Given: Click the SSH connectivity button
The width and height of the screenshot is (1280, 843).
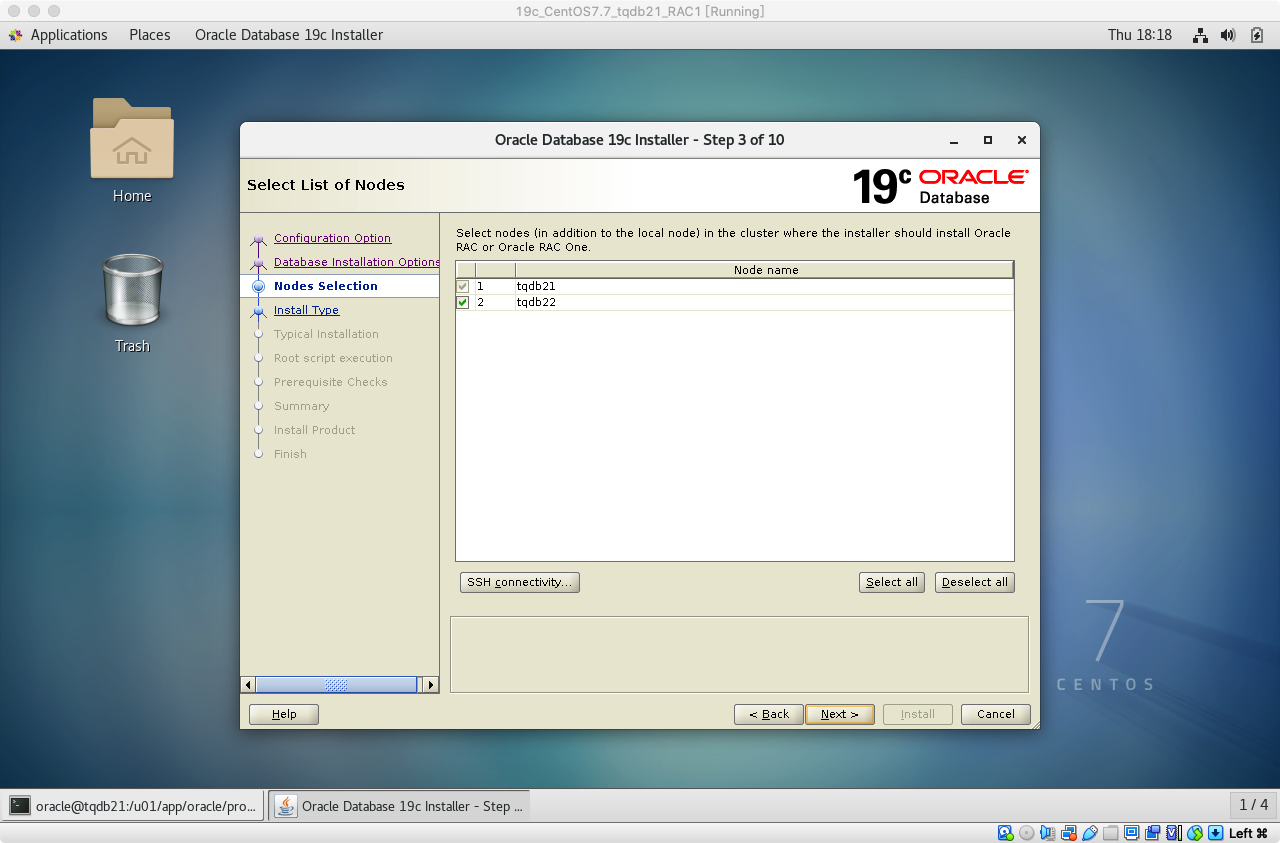Looking at the screenshot, I should click(x=520, y=582).
